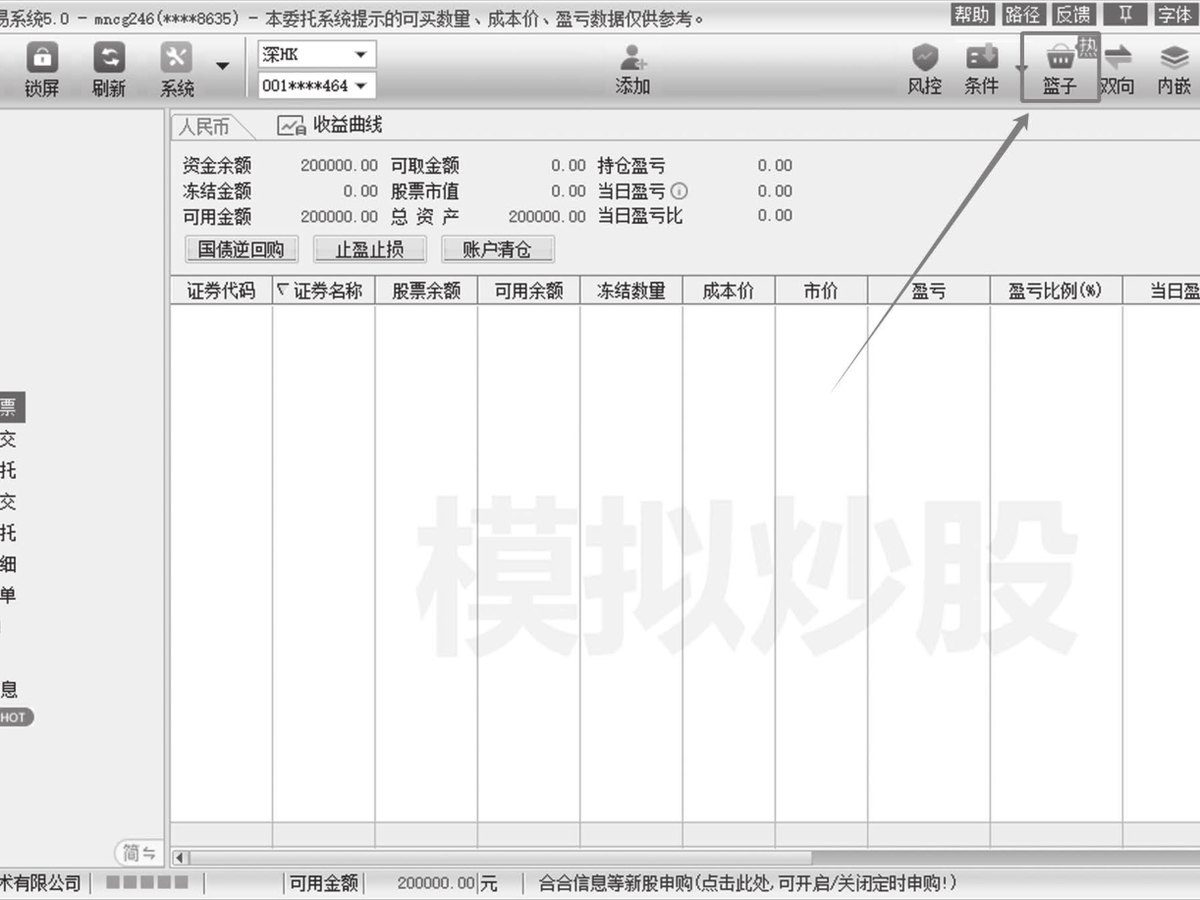Click the horizontal scrollbar left arrow
The height and width of the screenshot is (900, 1200).
coord(180,857)
